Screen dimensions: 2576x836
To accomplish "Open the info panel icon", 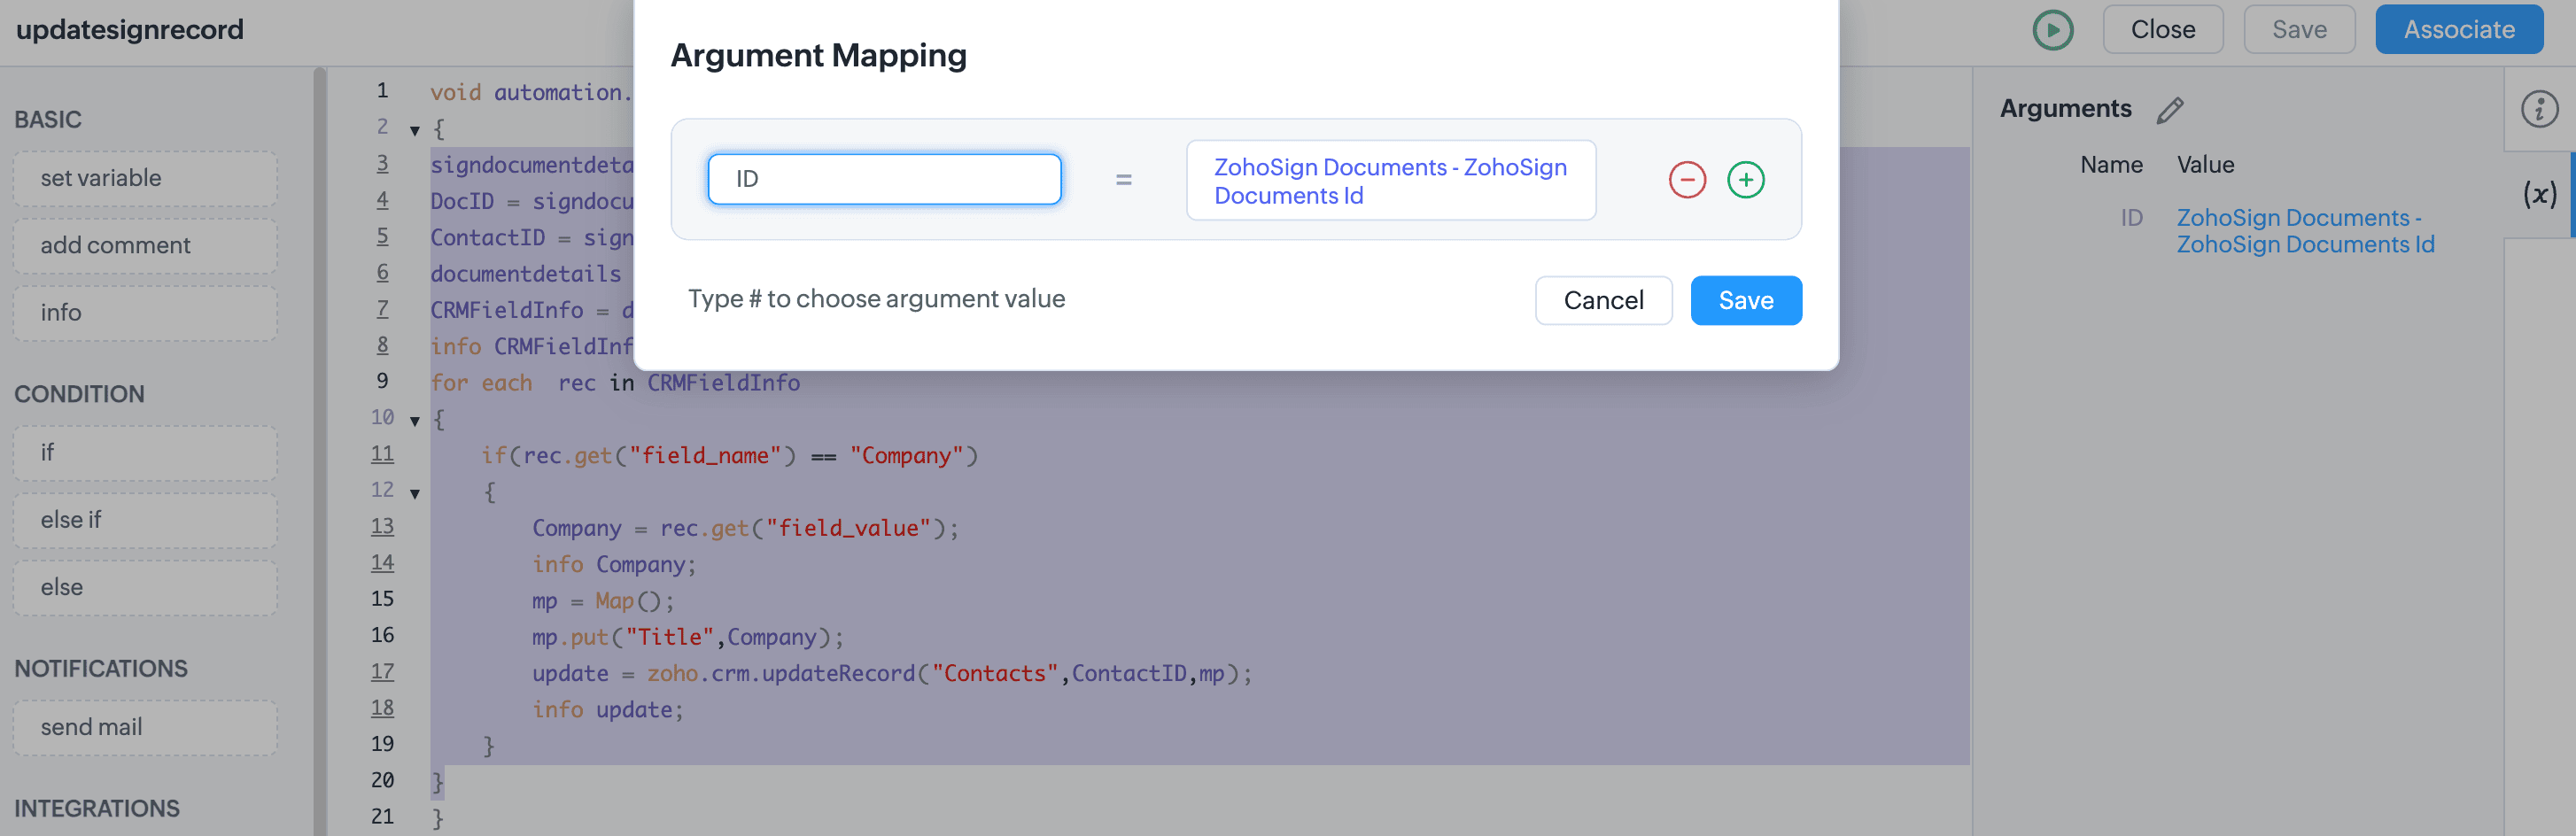I will [2538, 109].
